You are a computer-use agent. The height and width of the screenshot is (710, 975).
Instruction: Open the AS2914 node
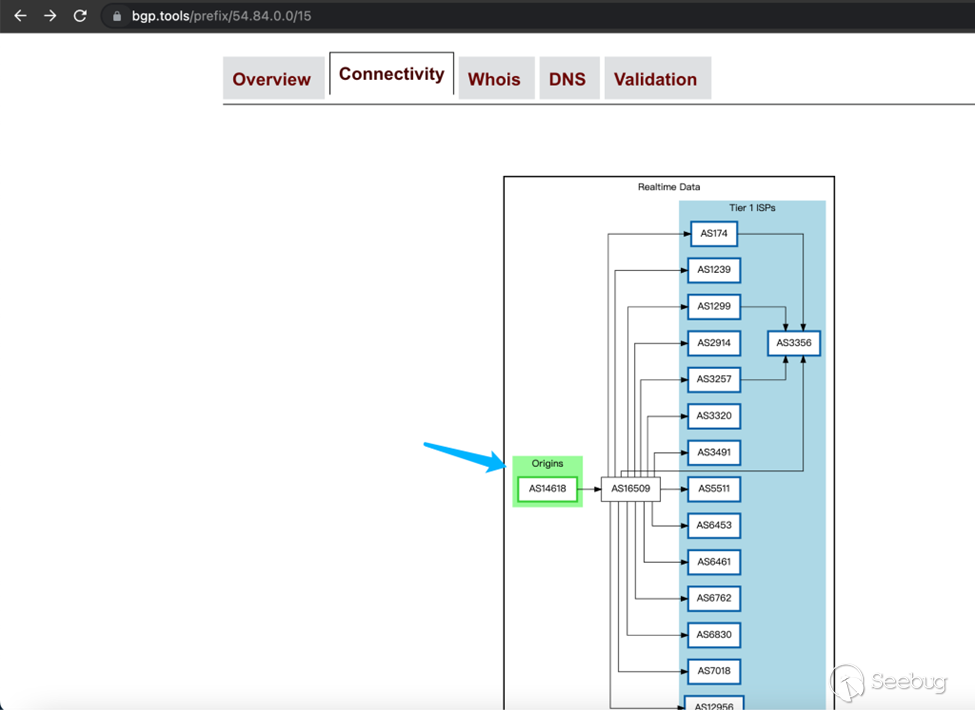tap(714, 343)
